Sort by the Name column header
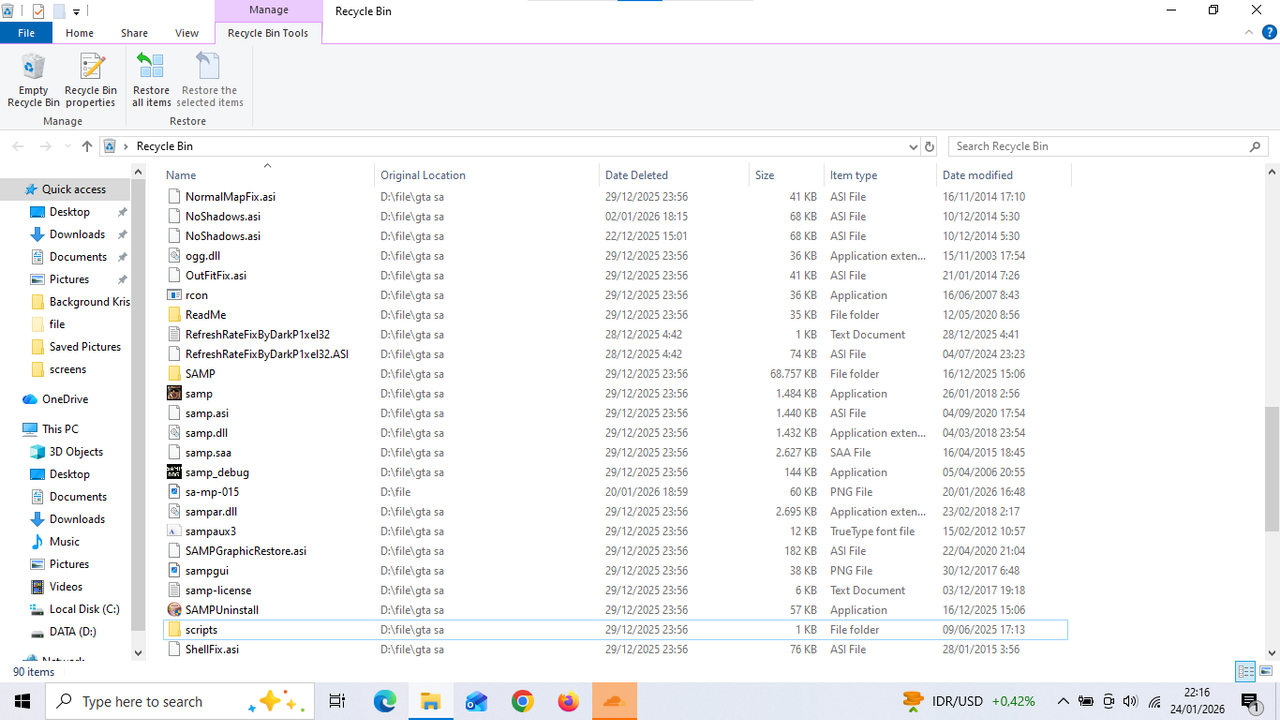Image resolution: width=1280 pixels, height=720 pixels. 268,175
